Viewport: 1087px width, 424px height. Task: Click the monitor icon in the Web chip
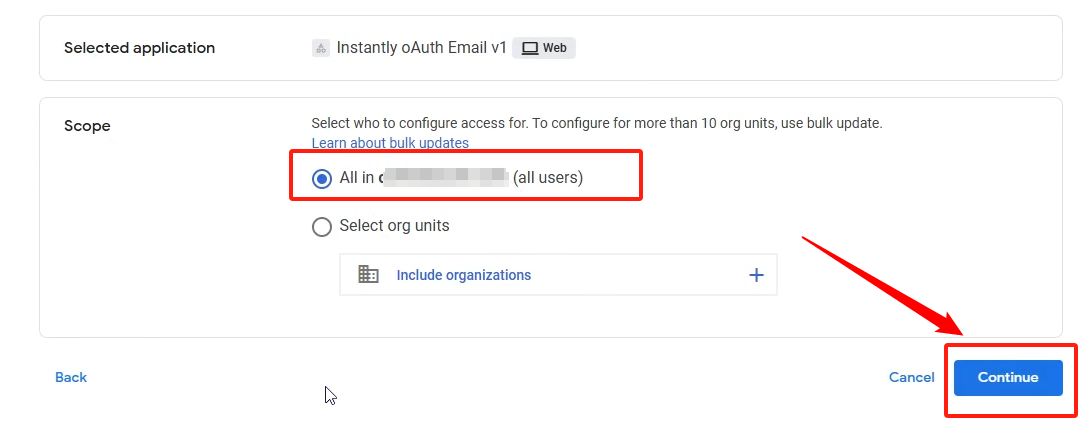[530, 48]
